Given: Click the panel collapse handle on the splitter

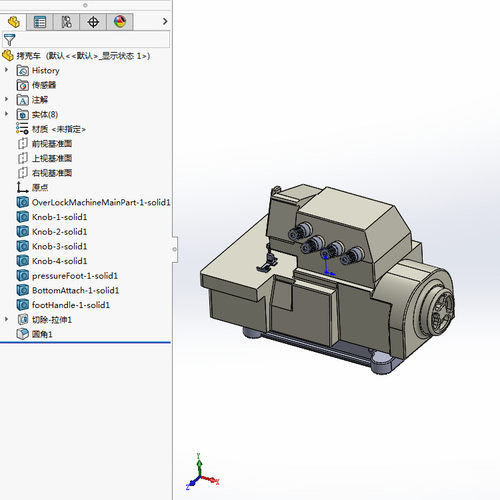Looking at the screenshot, I should pos(175,249).
